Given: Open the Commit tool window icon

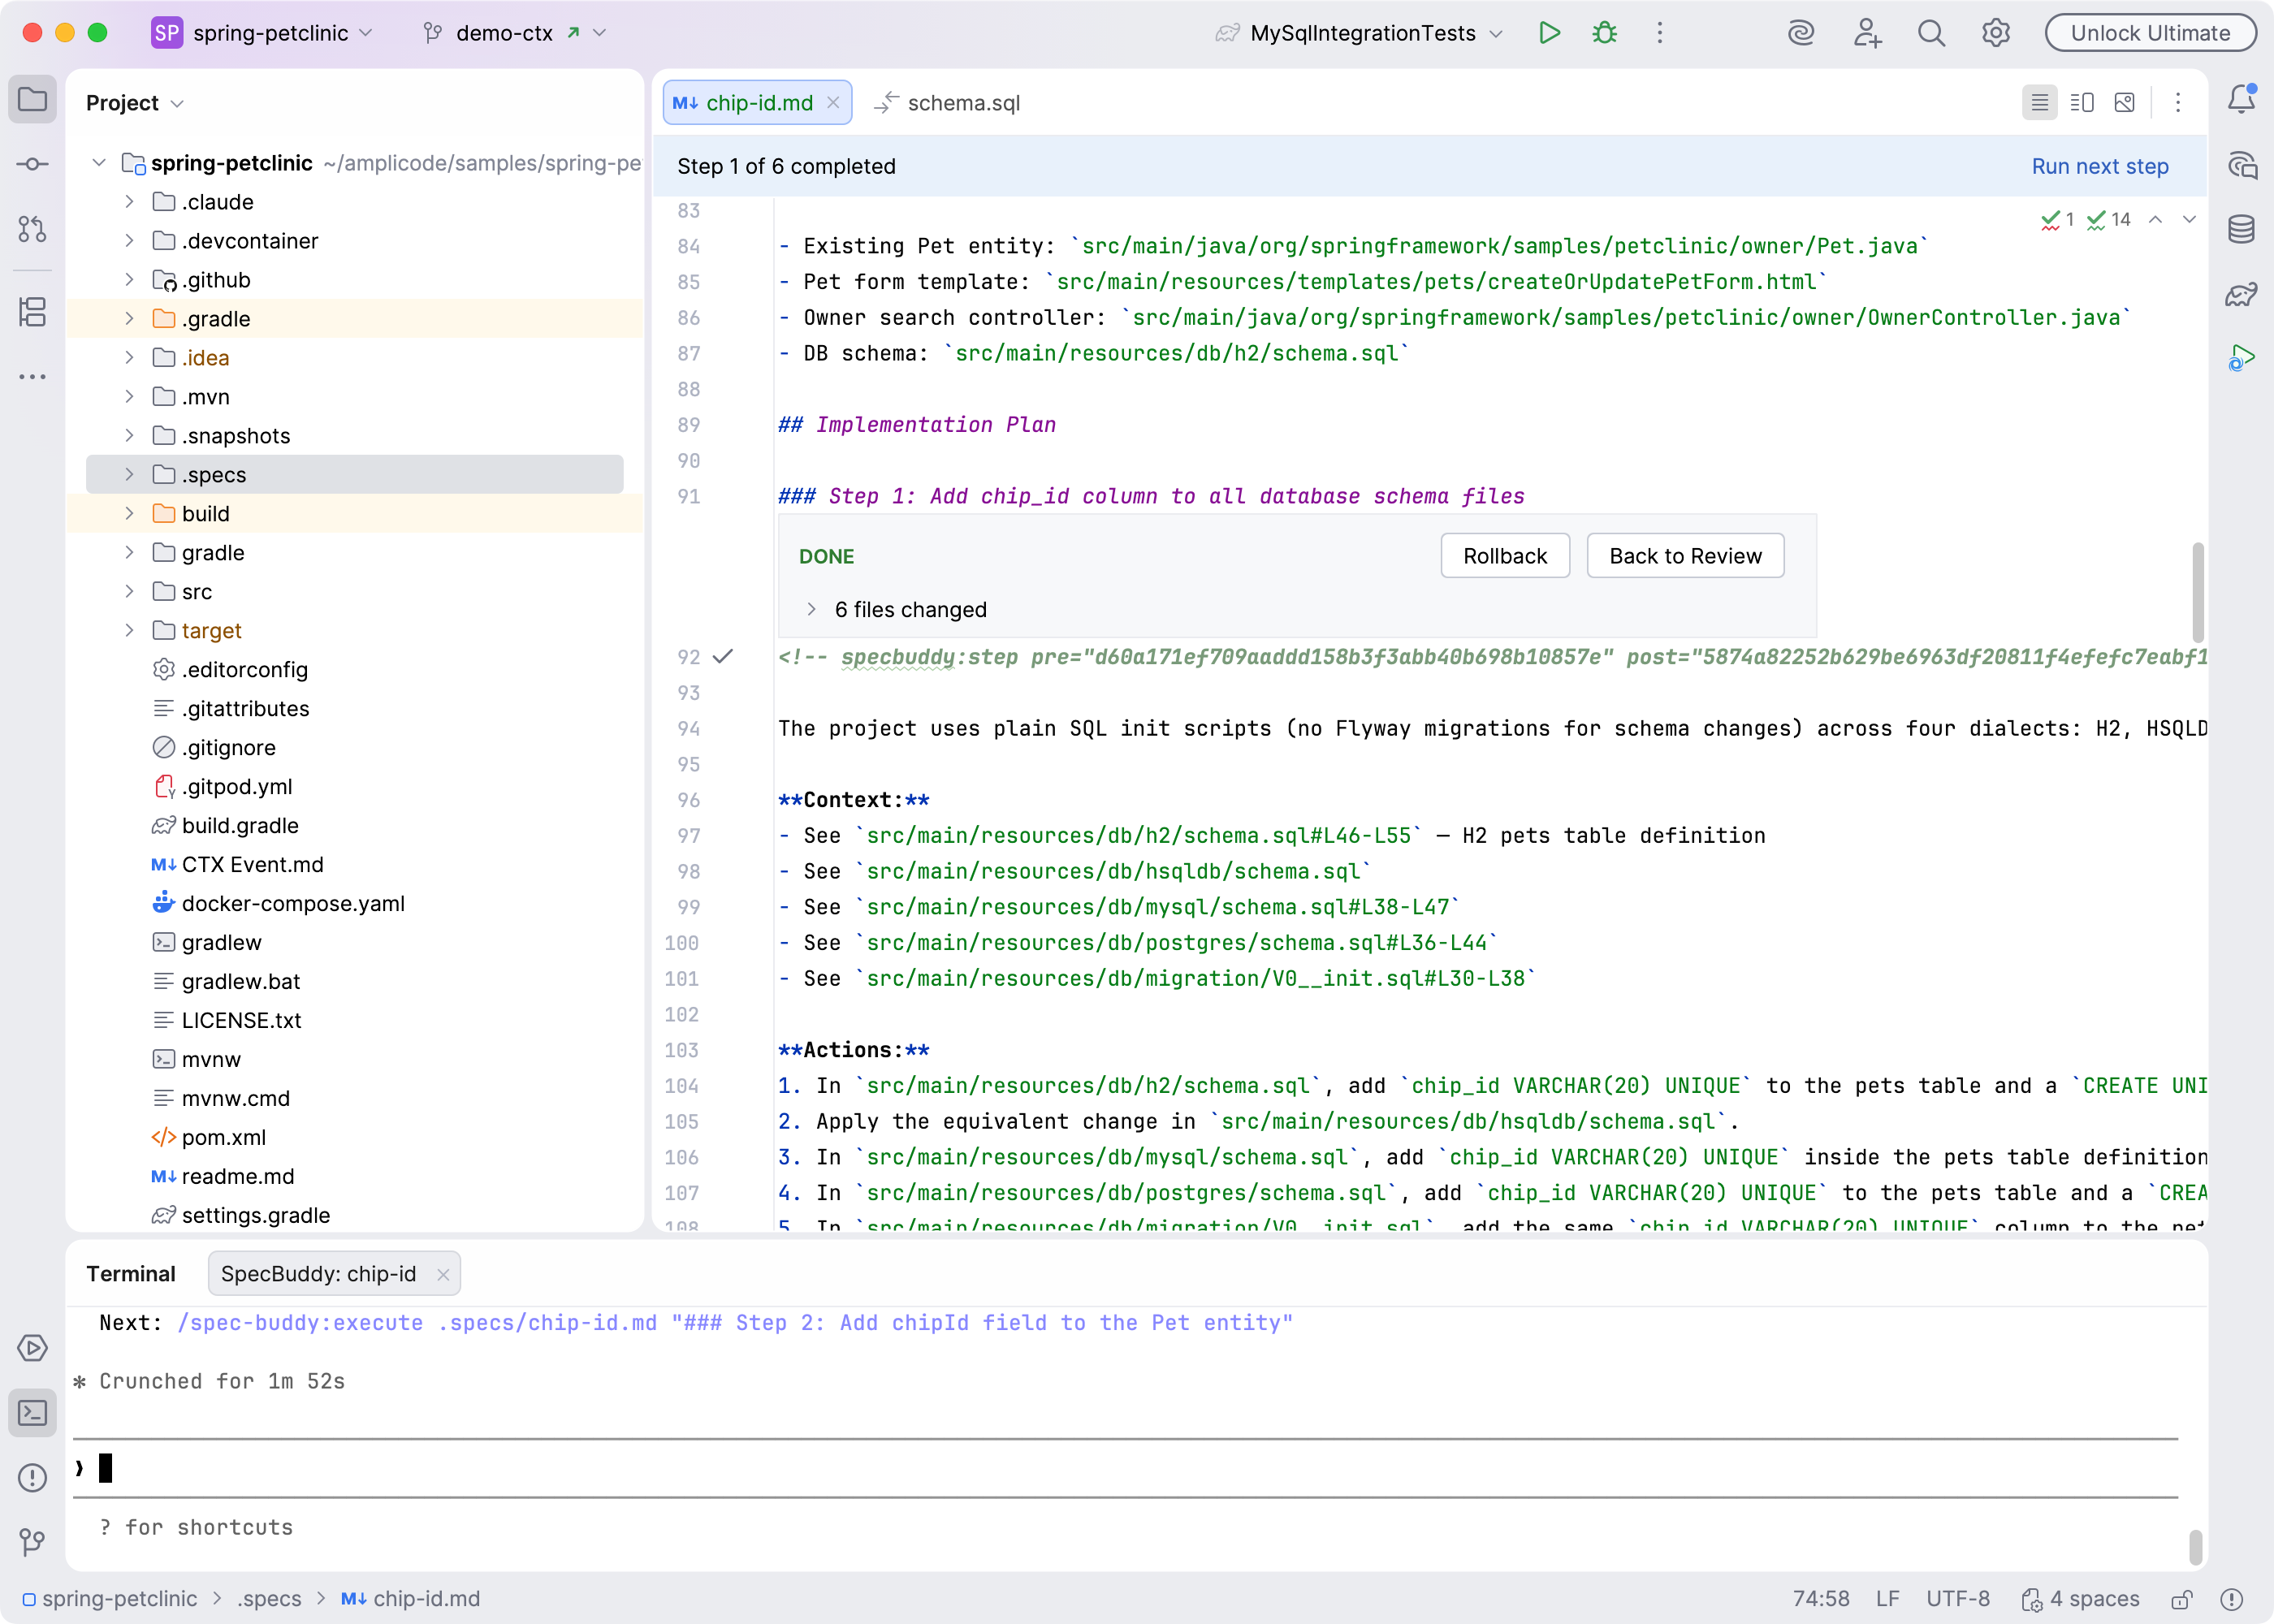Looking at the screenshot, I should (x=32, y=164).
